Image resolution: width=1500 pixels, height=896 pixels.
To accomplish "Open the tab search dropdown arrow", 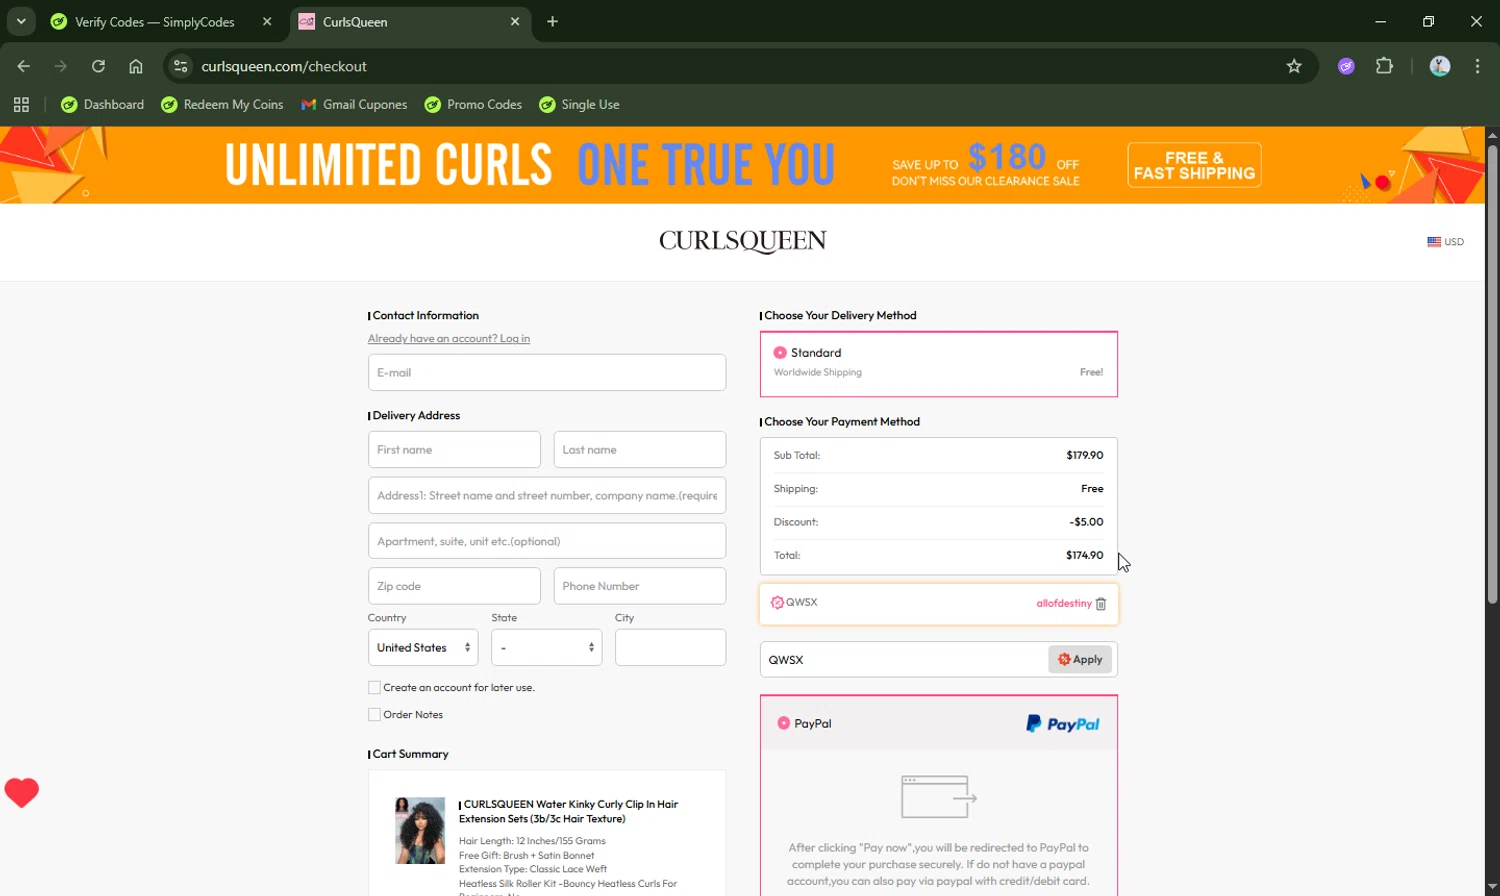I will pos(21,21).
